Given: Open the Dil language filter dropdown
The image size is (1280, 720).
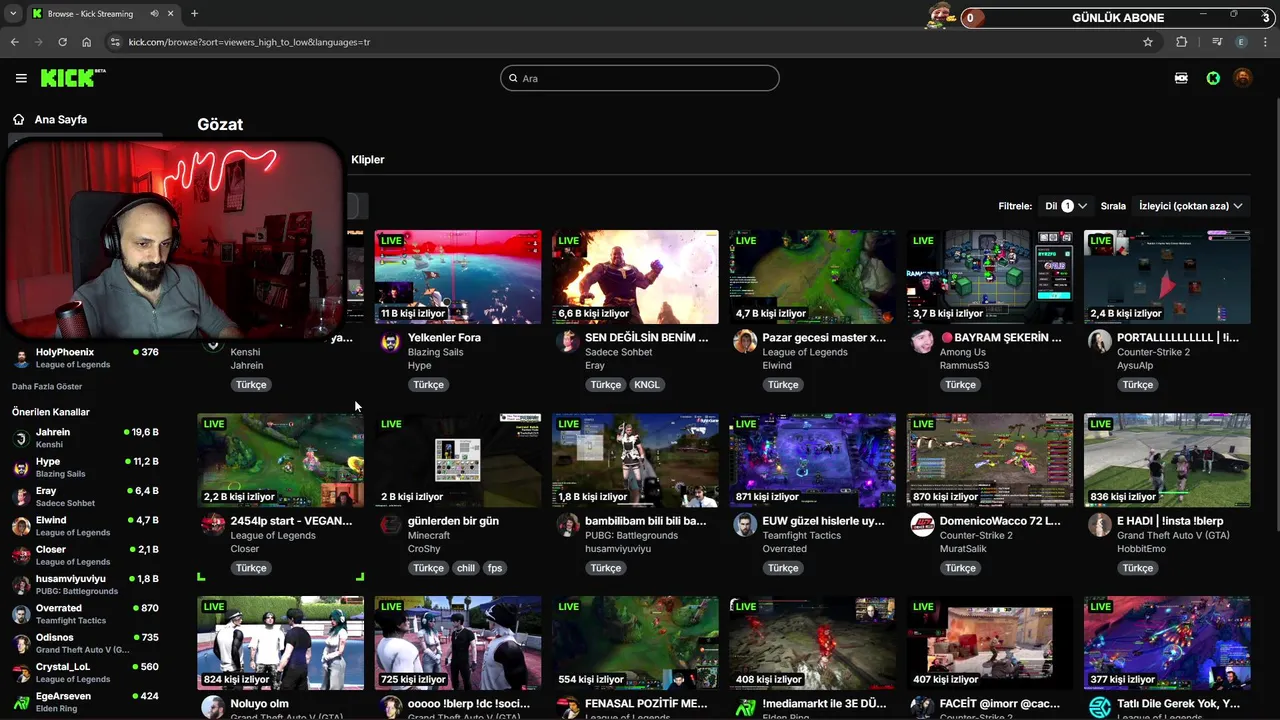Looking at the screenshot, I should click(x=1066, y=206).
